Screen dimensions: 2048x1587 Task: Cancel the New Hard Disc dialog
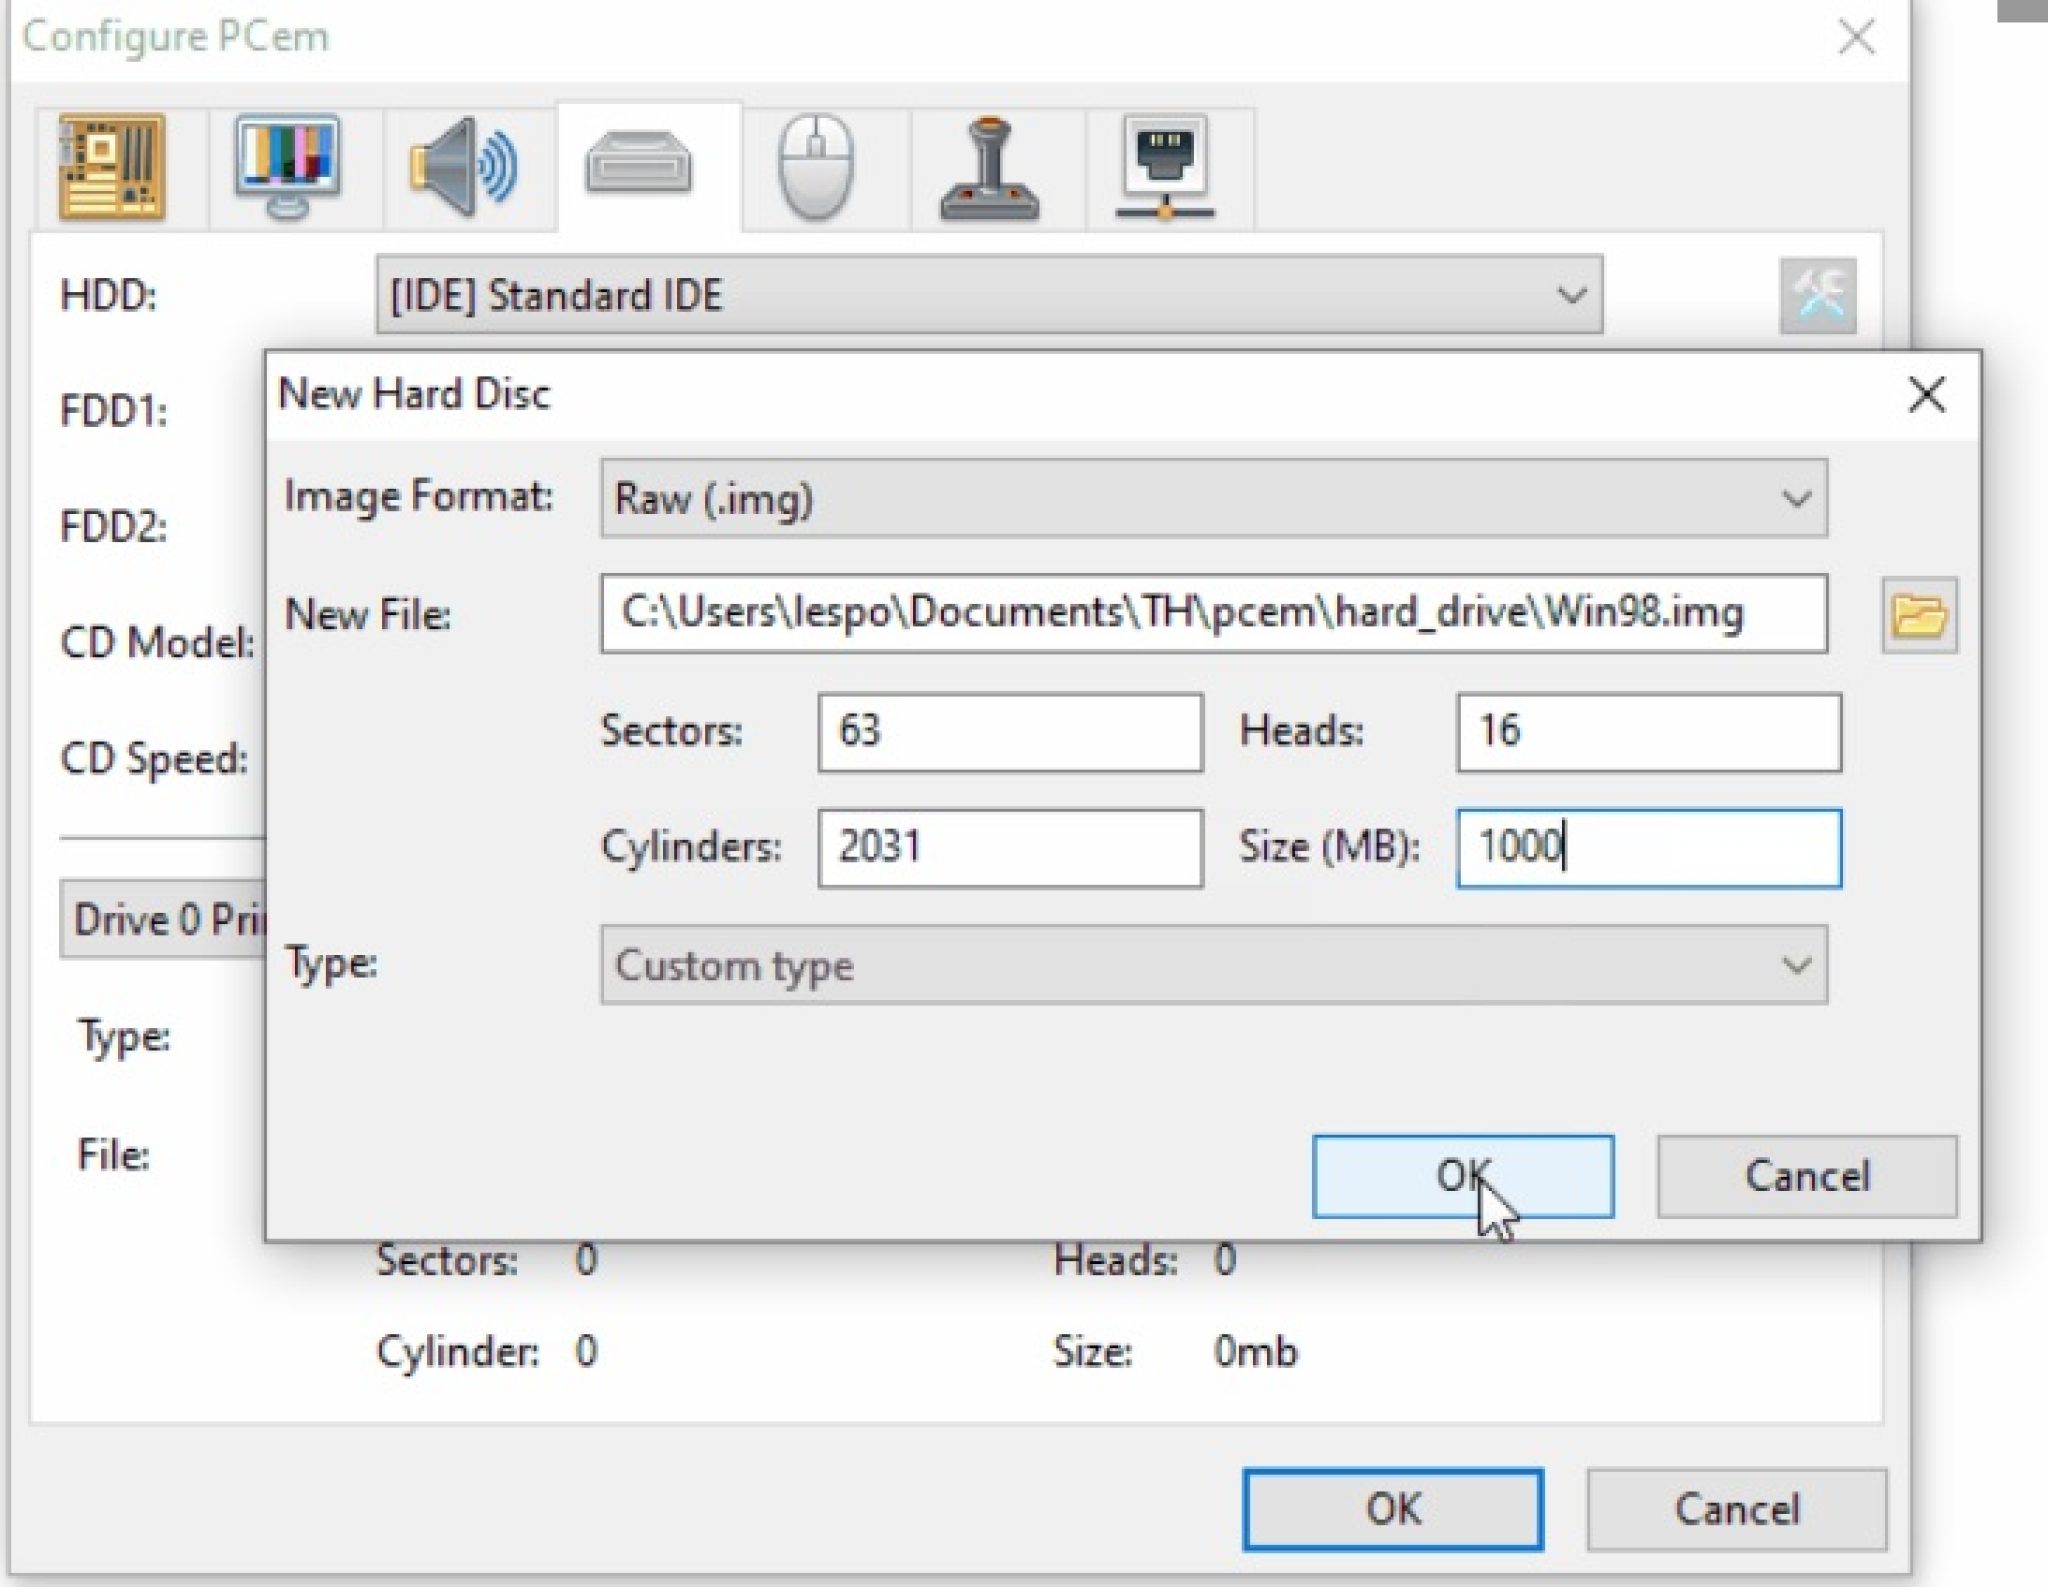[x=1806, y=1176]
